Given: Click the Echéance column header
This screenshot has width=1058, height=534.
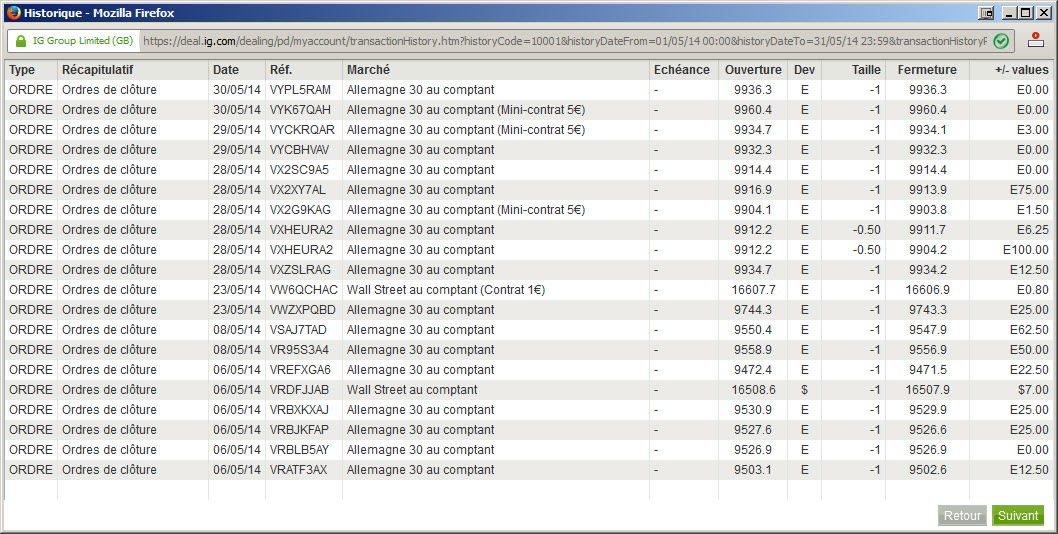Looking at the screenshot, I should pos(681,70).
